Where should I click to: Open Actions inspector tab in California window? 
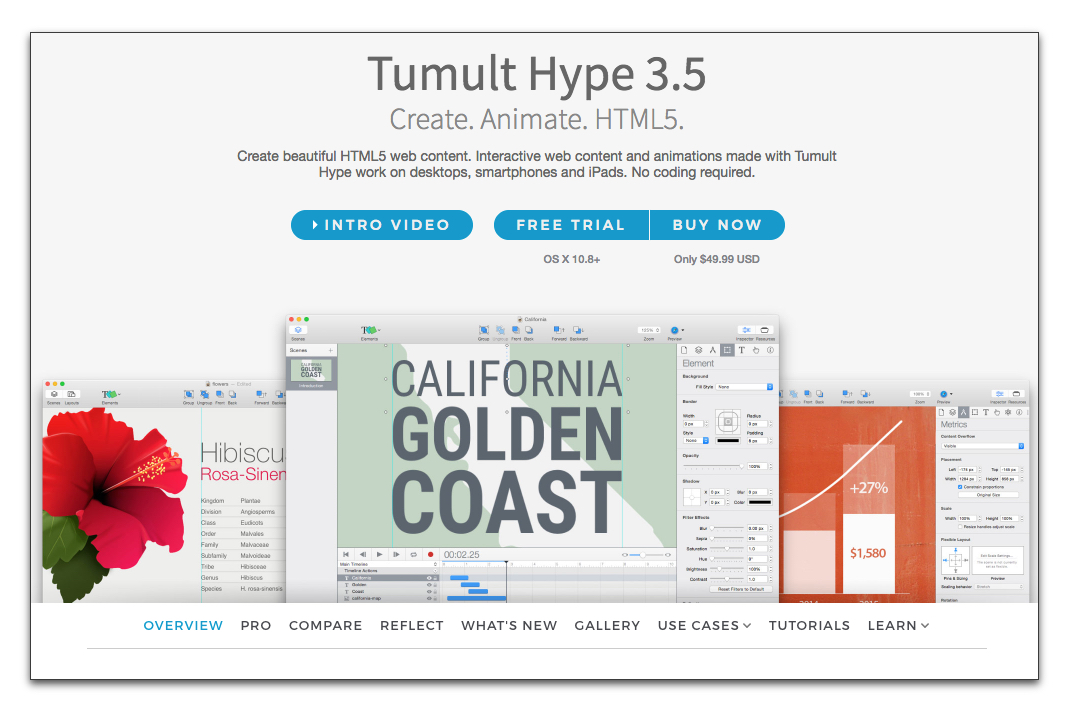755,350
